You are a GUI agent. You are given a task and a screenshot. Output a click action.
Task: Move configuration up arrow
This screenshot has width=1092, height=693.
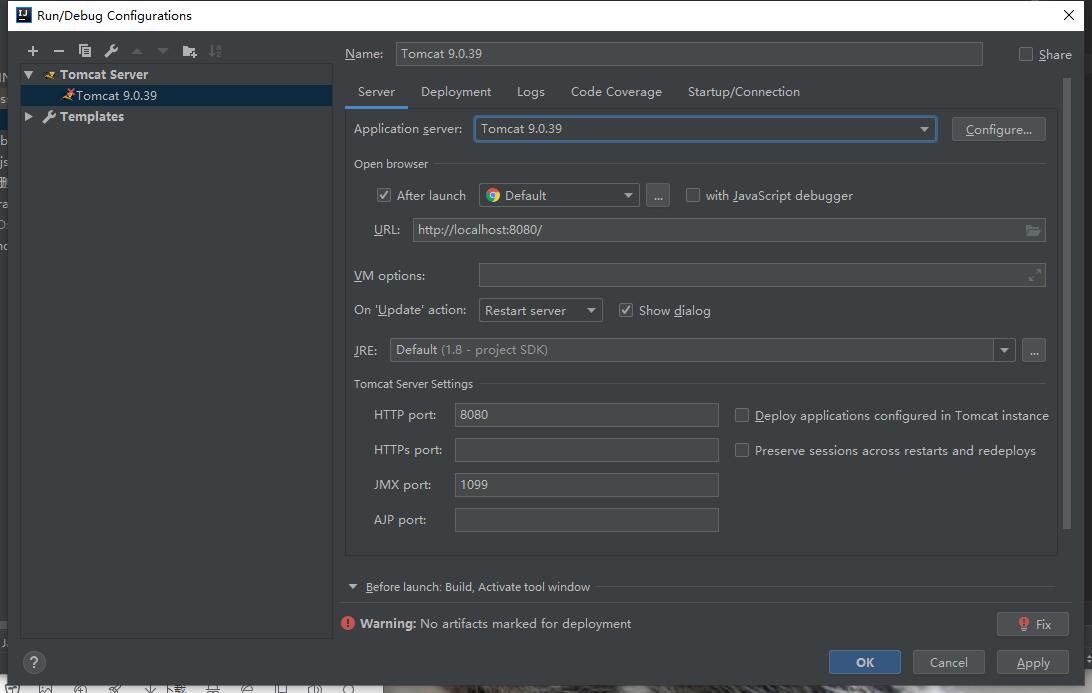(x=137, y=51)
